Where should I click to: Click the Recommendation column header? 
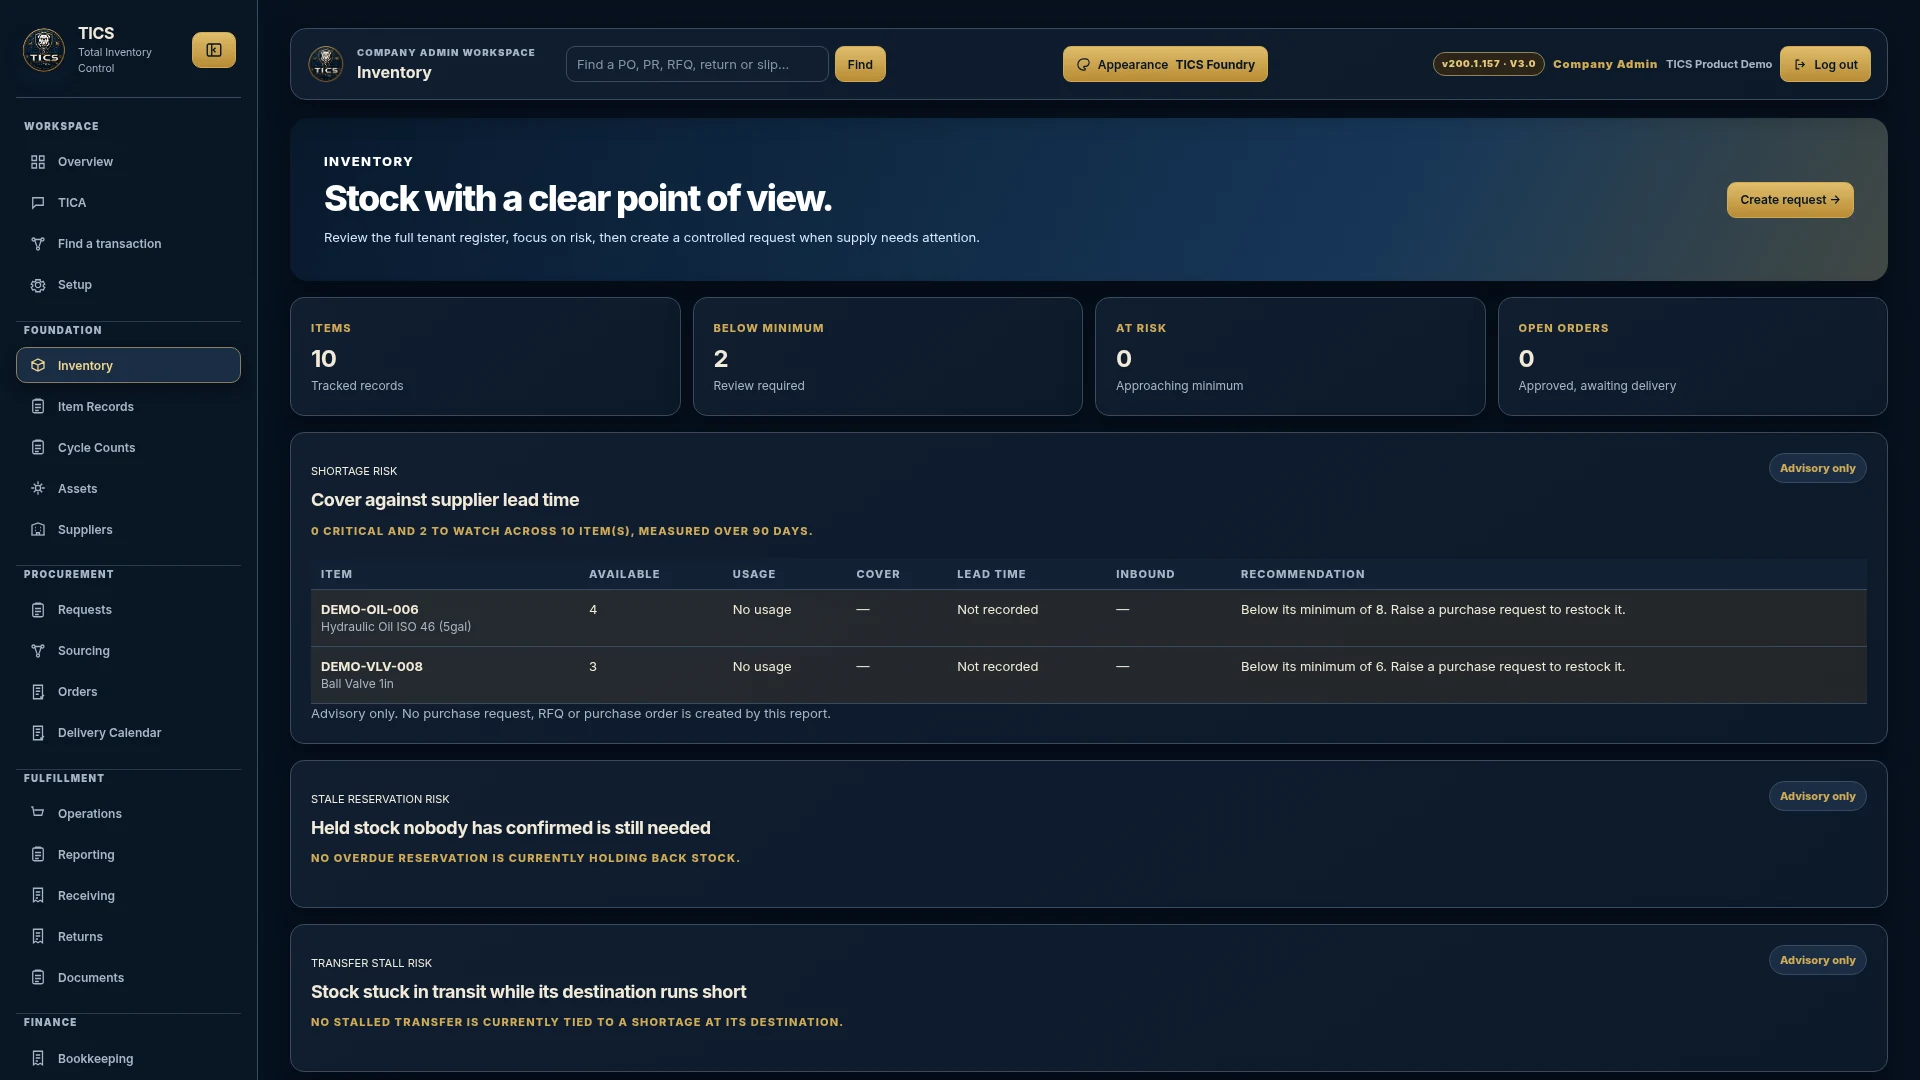pyautogui.click(x=1302, y=574)
